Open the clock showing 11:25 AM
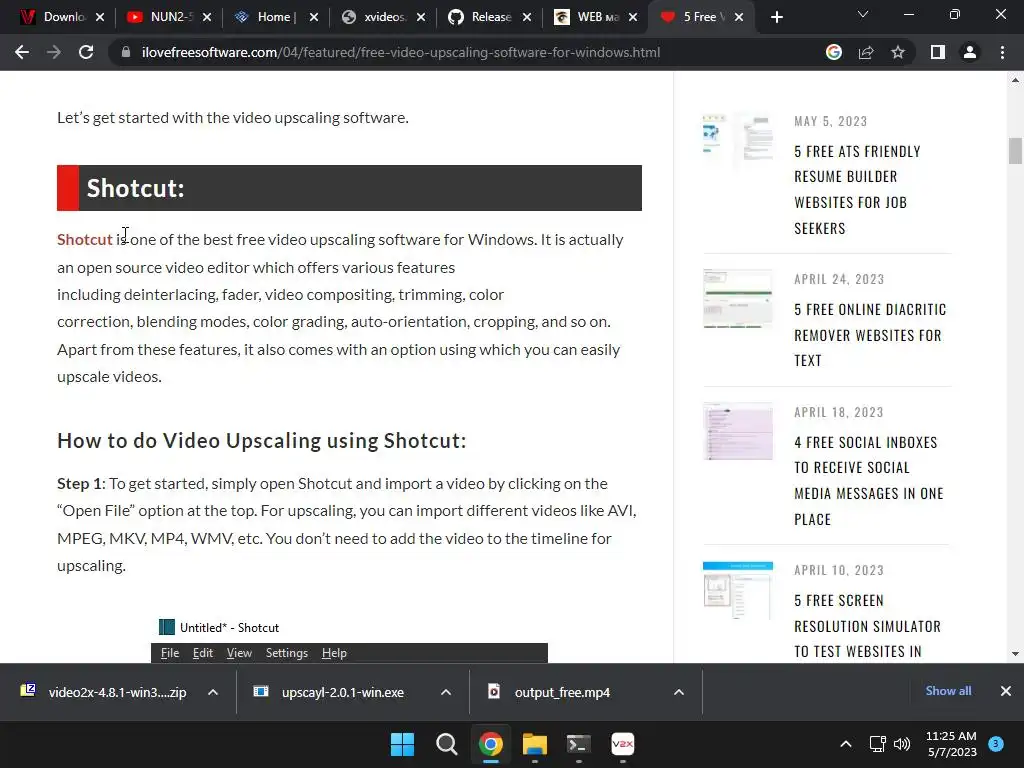This screenshot has height=768, width=1024. tap(952, 744)
